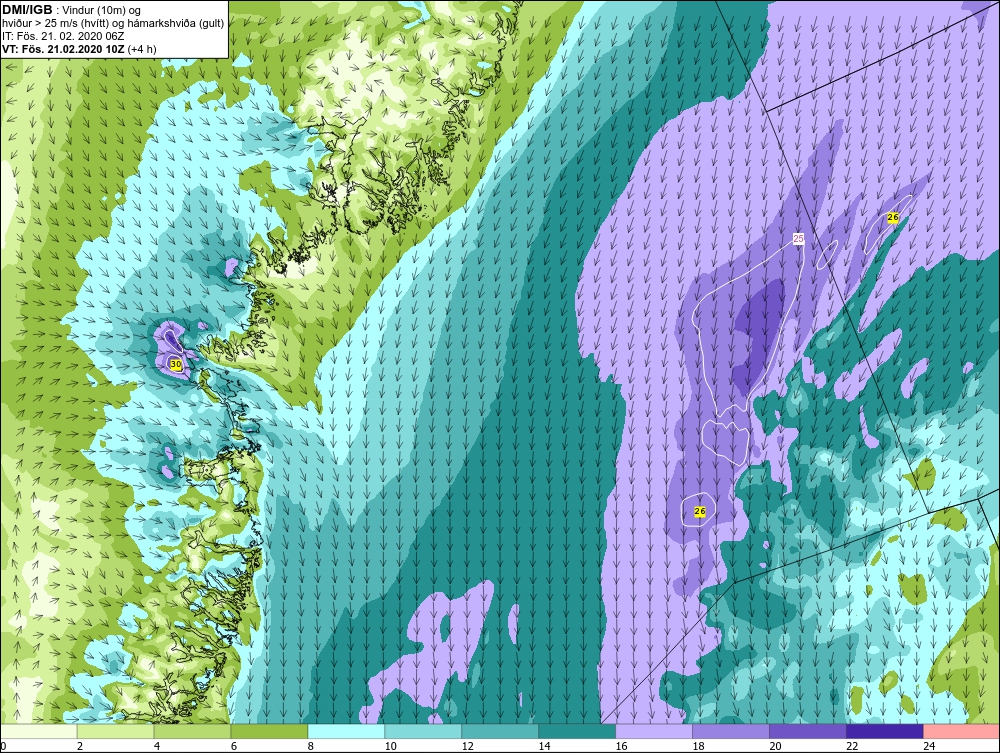Click the pink above-24 m/s legend swatch
Screen dimensions: 1000x753
pyautogui.click(x=961, y=731)
